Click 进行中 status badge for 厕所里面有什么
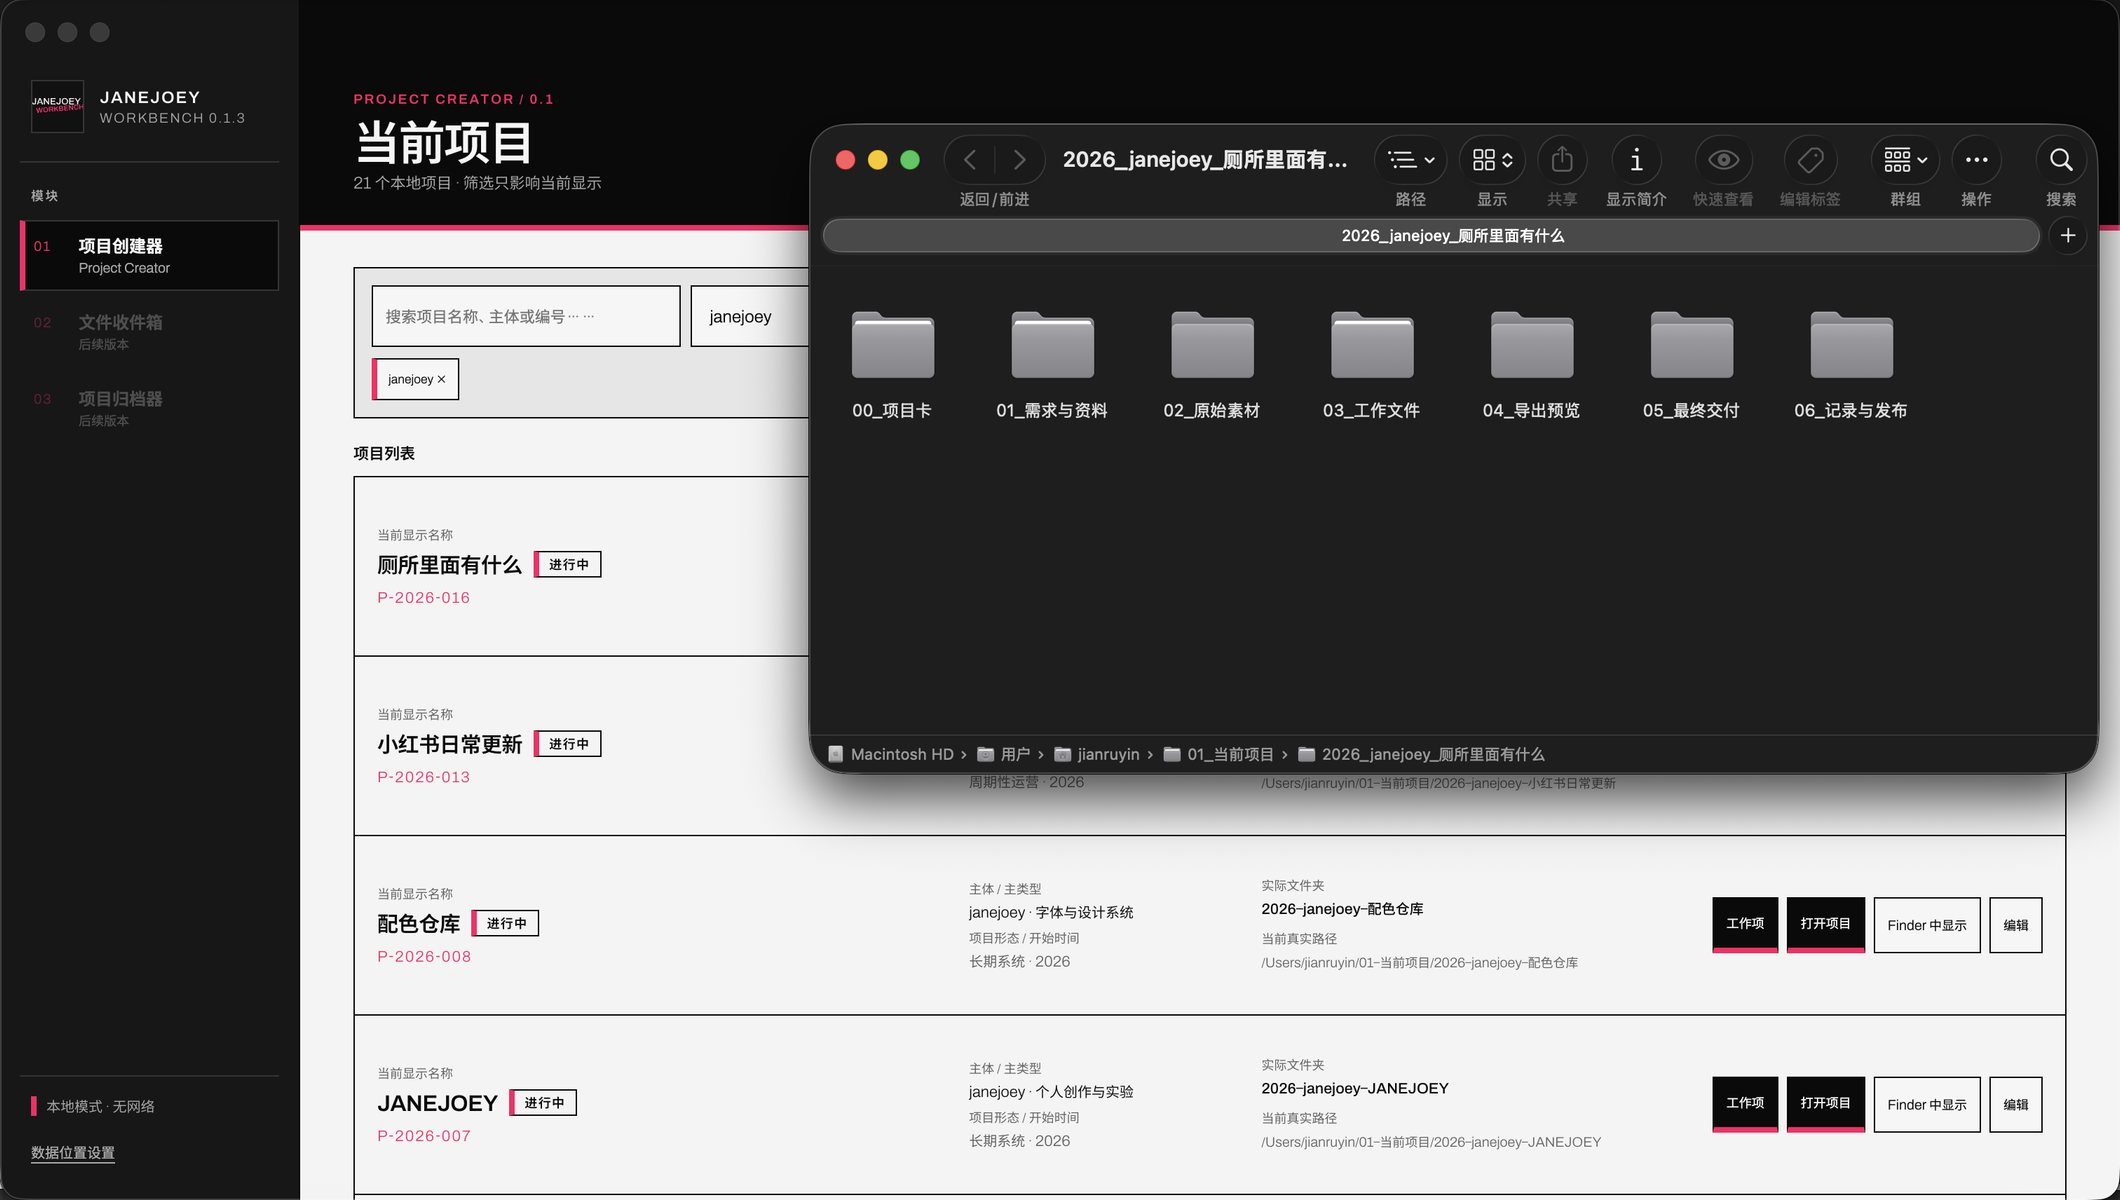 tap(568, 565)
